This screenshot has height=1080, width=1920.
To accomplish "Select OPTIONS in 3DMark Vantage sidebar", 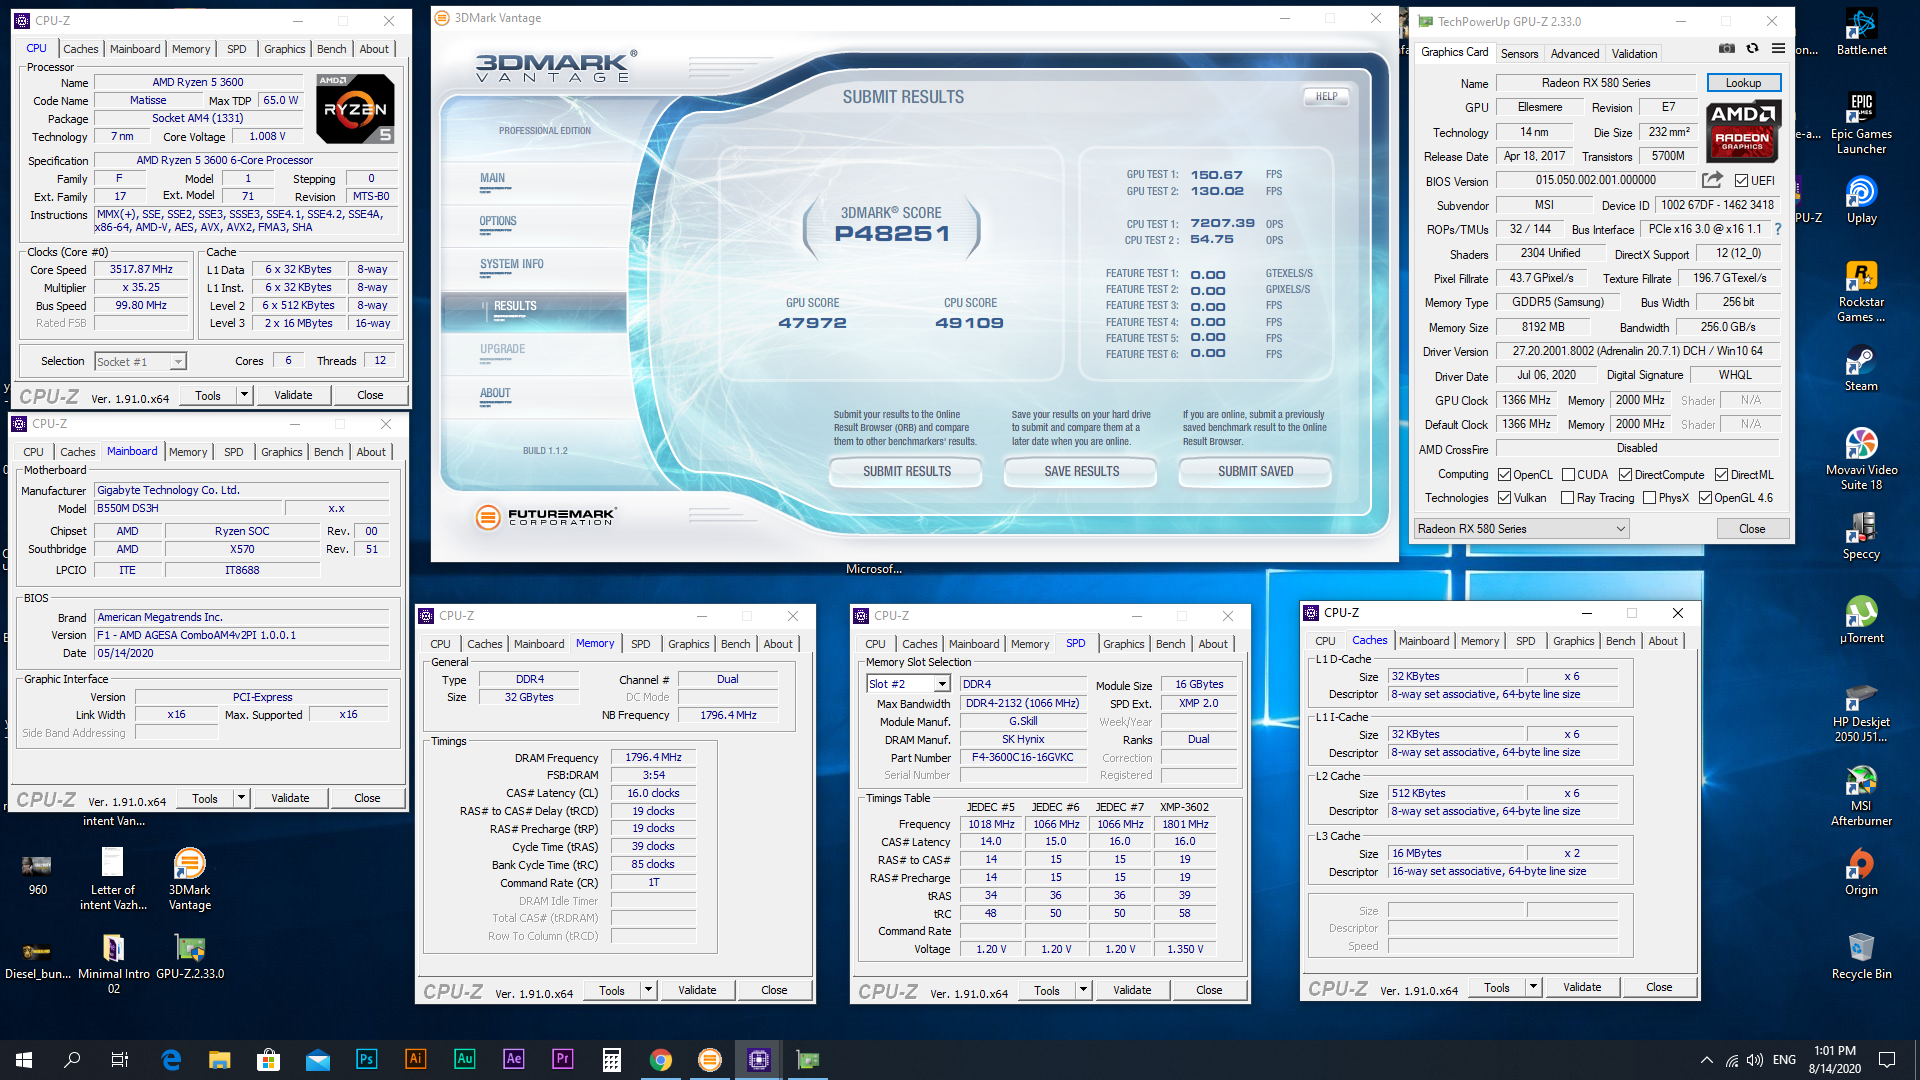I will tap(498, 222).
